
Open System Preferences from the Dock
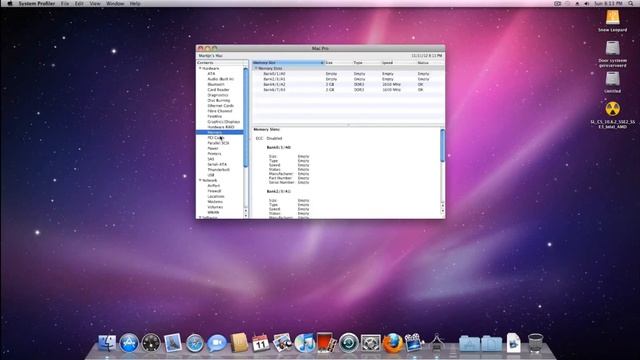[x=371, y=343]
